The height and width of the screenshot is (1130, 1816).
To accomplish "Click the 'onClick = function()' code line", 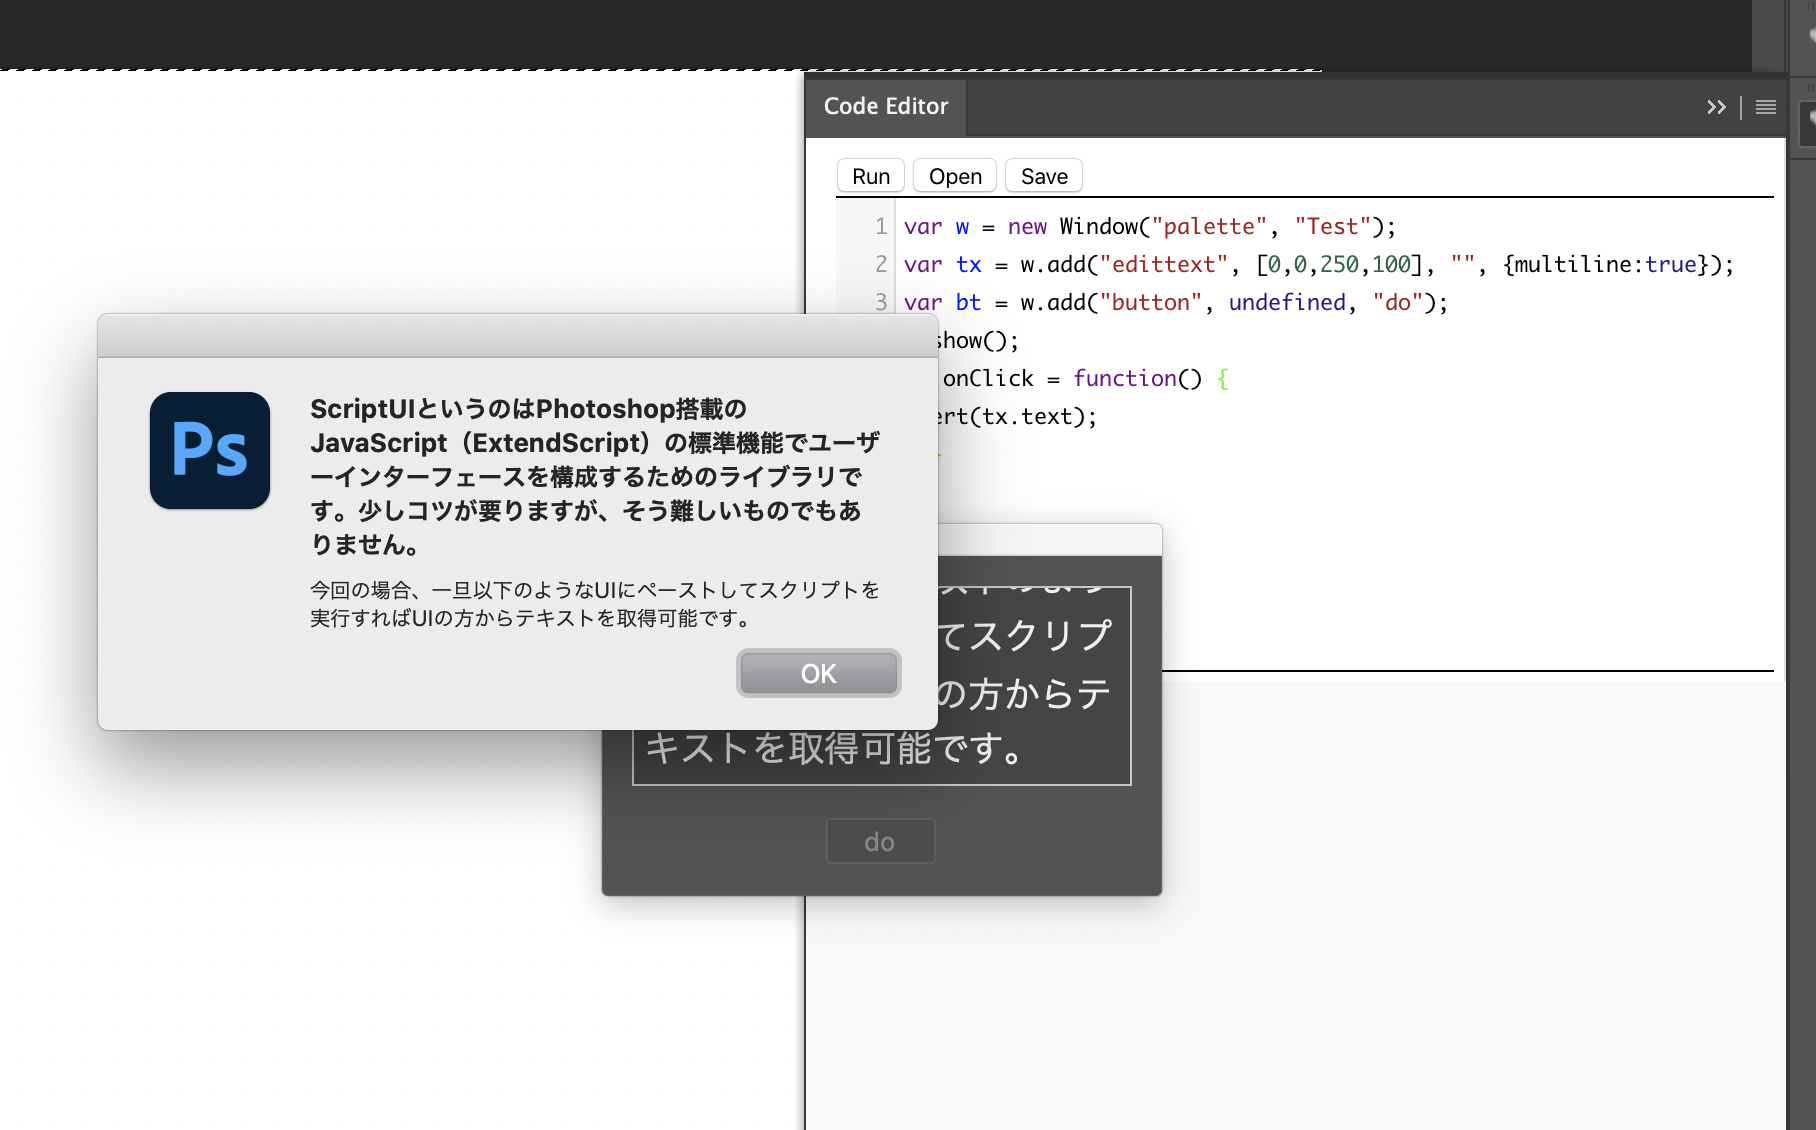I will 1085,379.
